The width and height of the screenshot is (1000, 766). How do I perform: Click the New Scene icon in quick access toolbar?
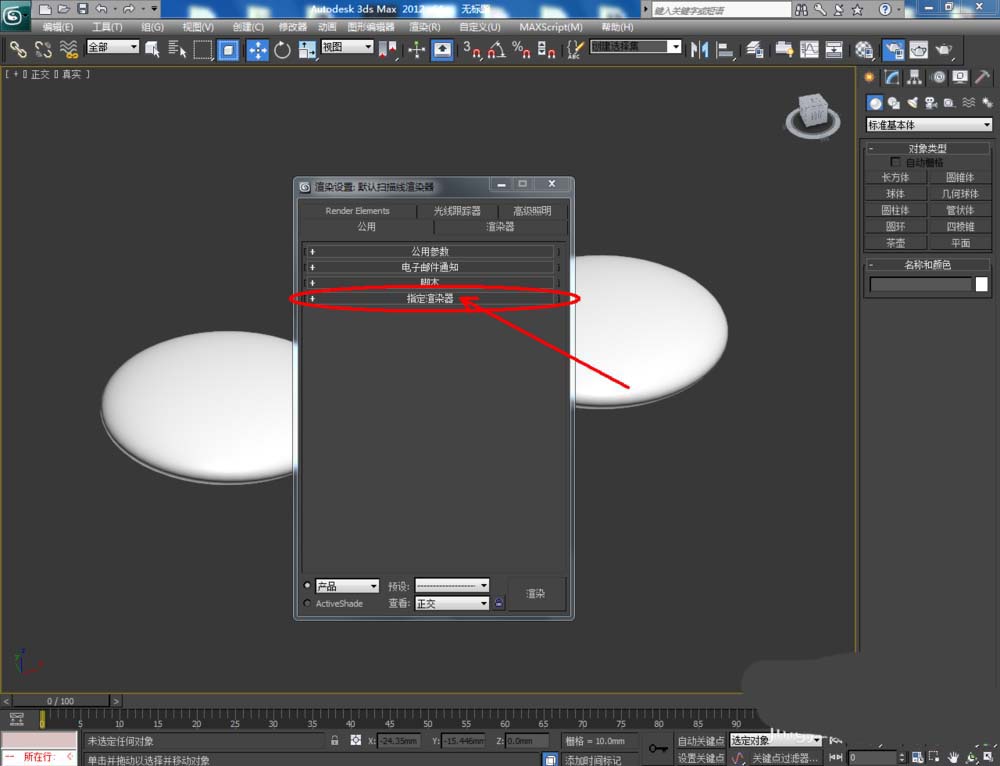pos(45,9)
